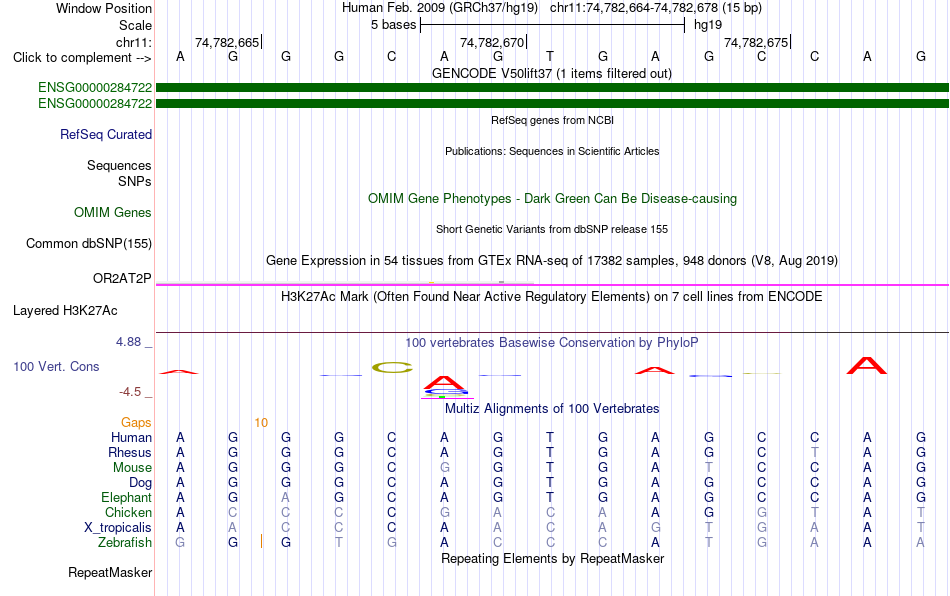Select the Rhesus species row label

130,452
